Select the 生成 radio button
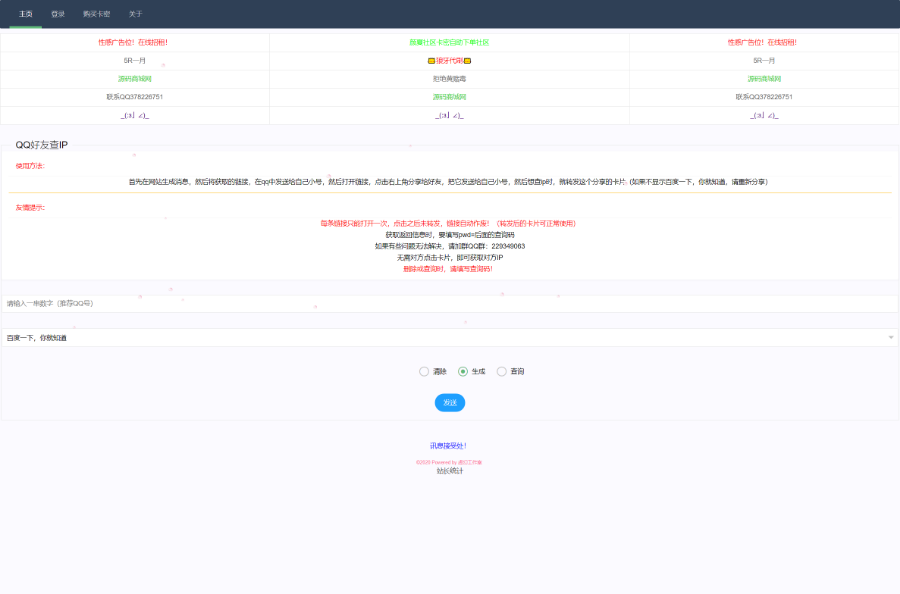Viewport: 900px width, 594px height. point(463,371)
